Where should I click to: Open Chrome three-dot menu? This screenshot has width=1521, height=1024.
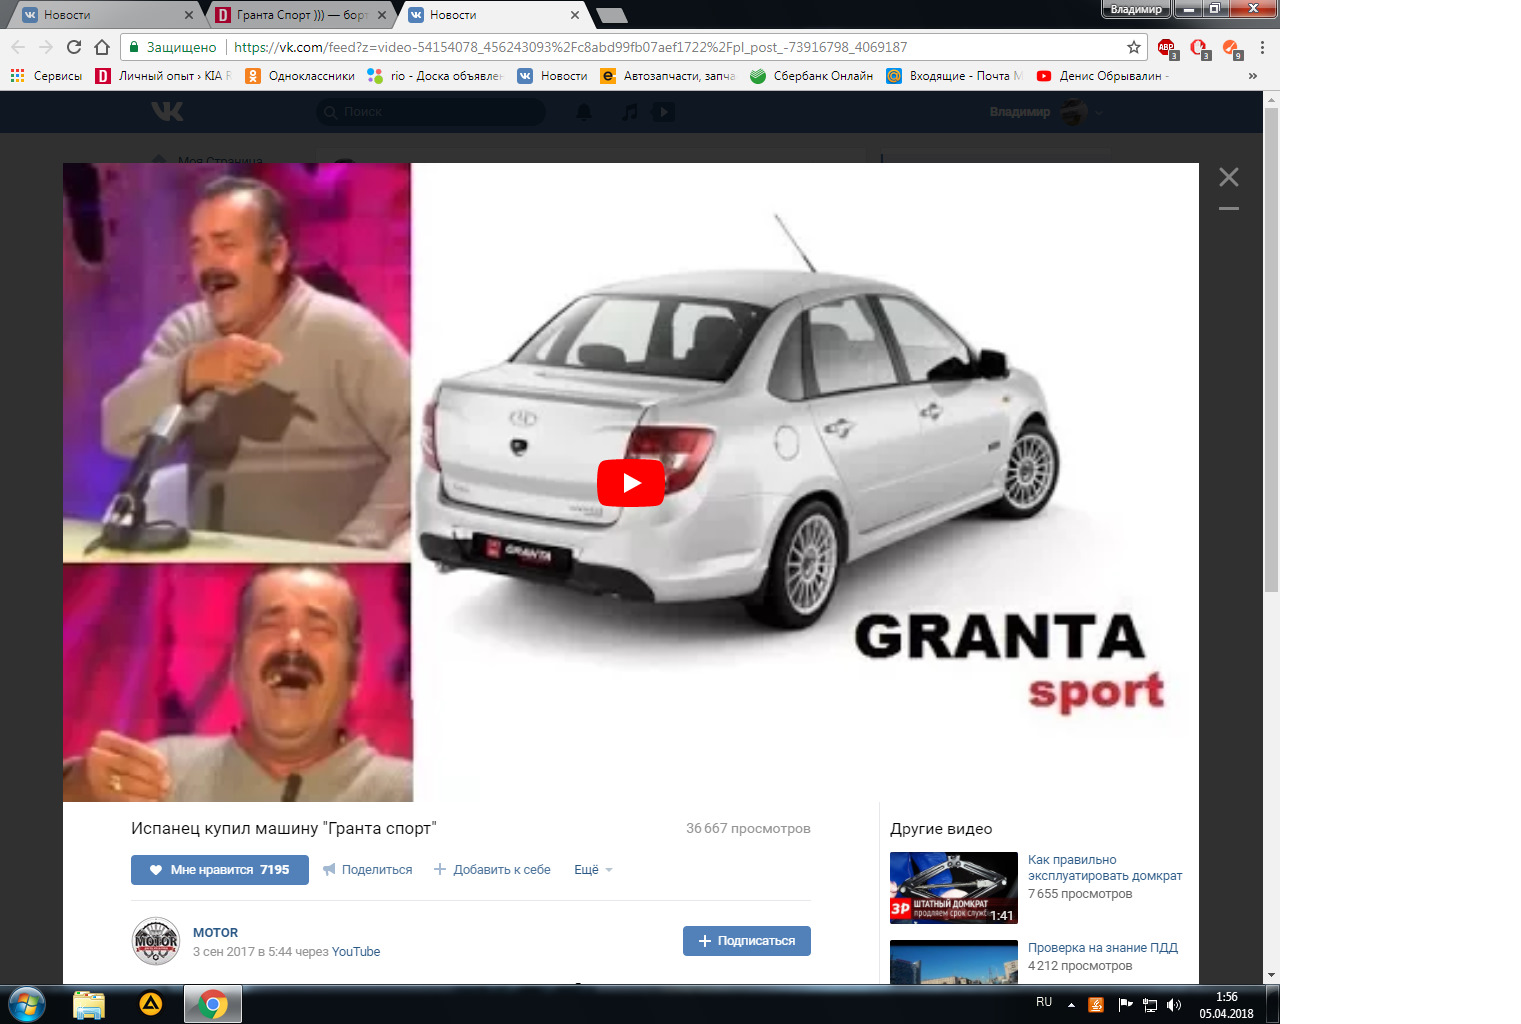[x=1262, y=47]
